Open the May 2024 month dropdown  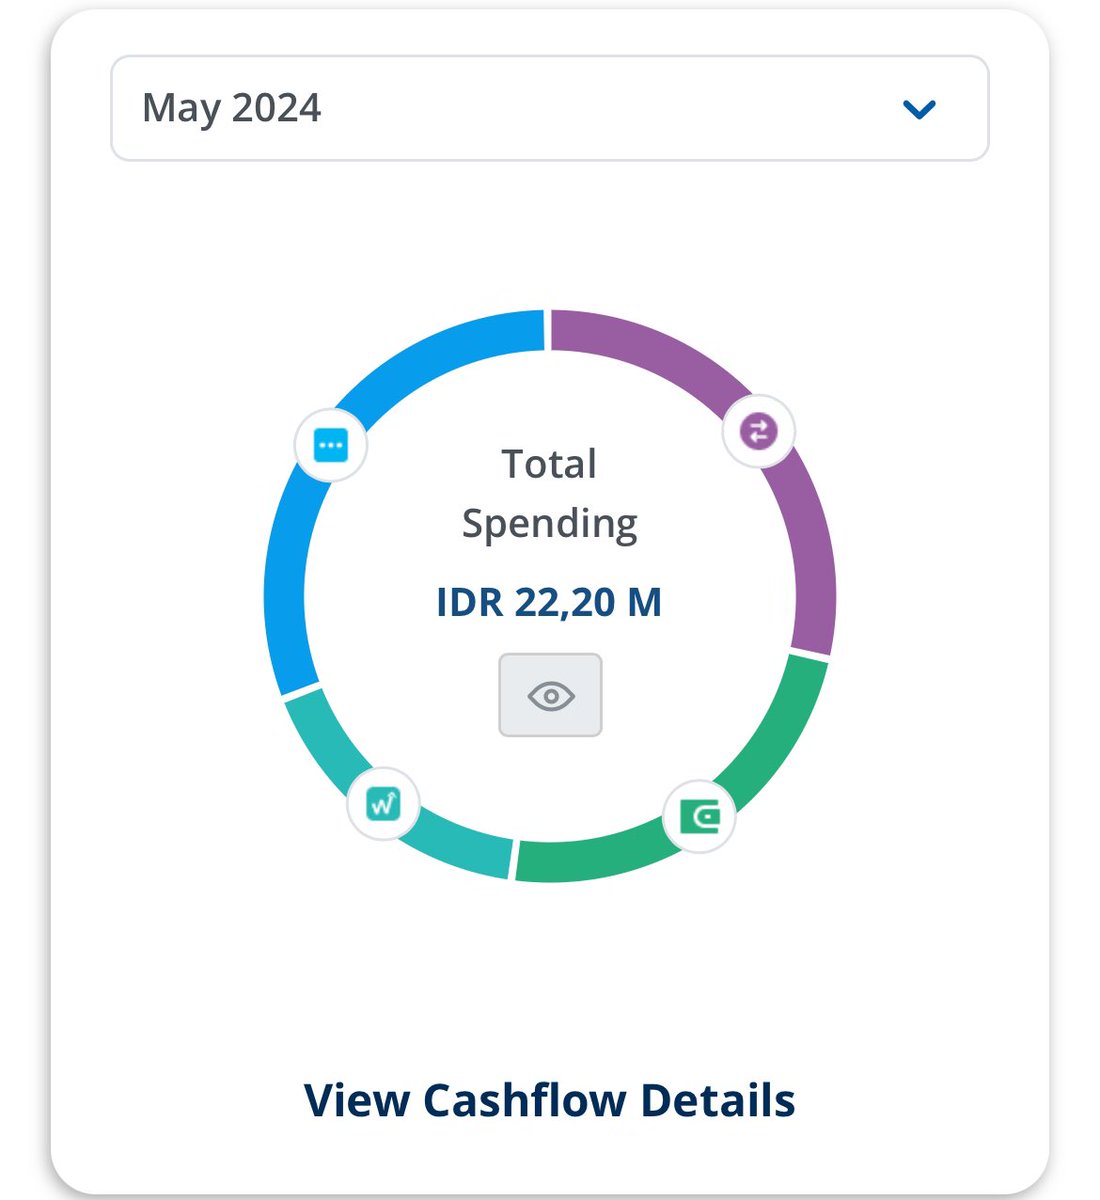pos(550,108)
